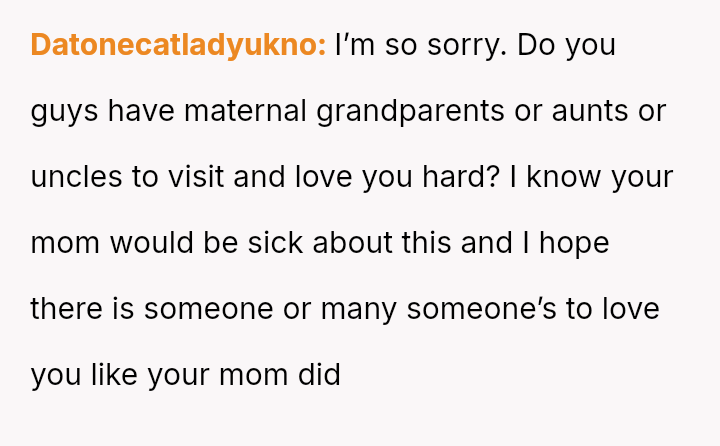The width and height of the screenshot is (720, 446).
Task: Click the word "uncles" starting the third line
Action: pyautogui.click(x=76, y=177)
